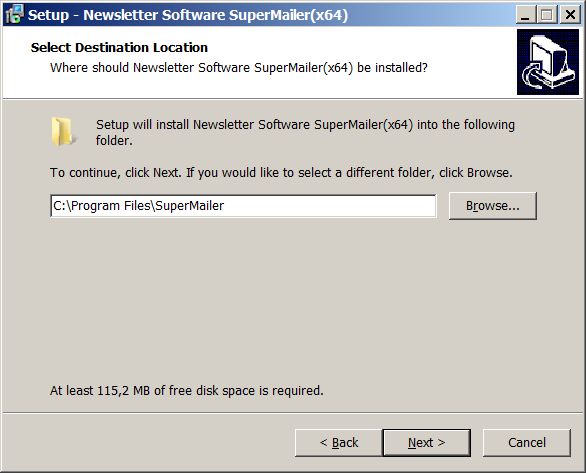Click empty gray area below path field
586x473 pixels.
tap(292, 299)
